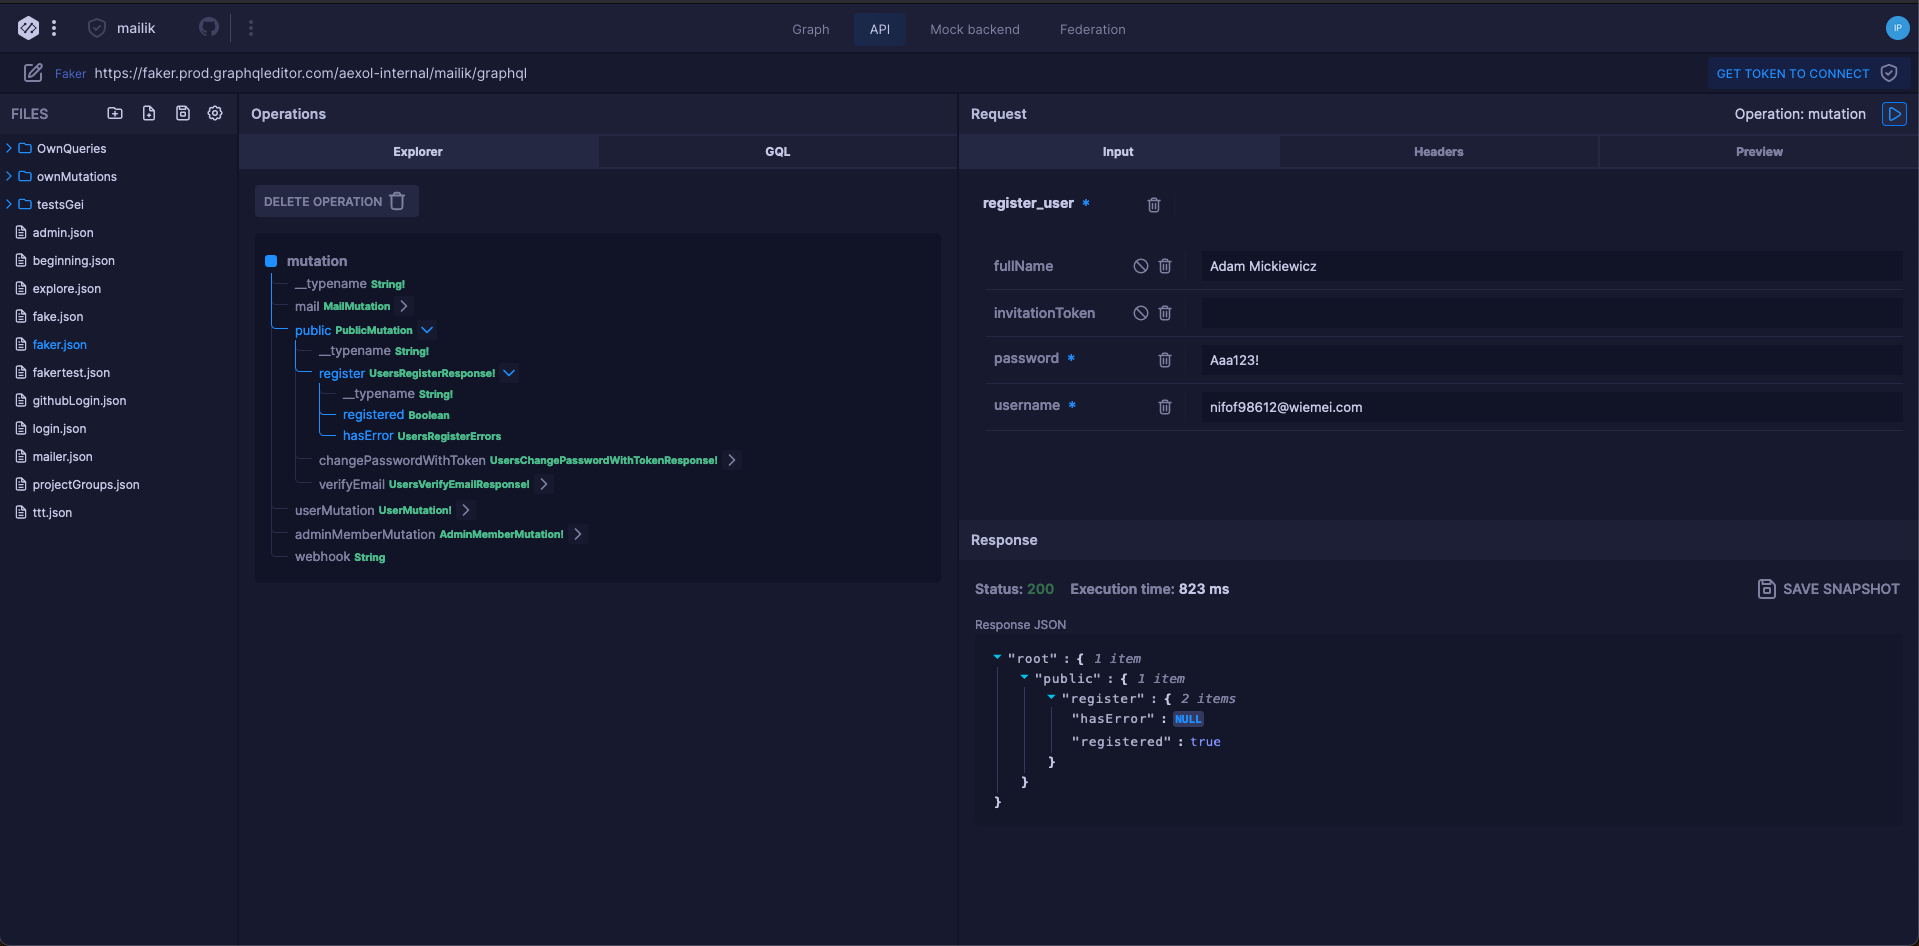Collapse the "register" JSON node
Screen dimensions: 1919x946
point(1051,697)
